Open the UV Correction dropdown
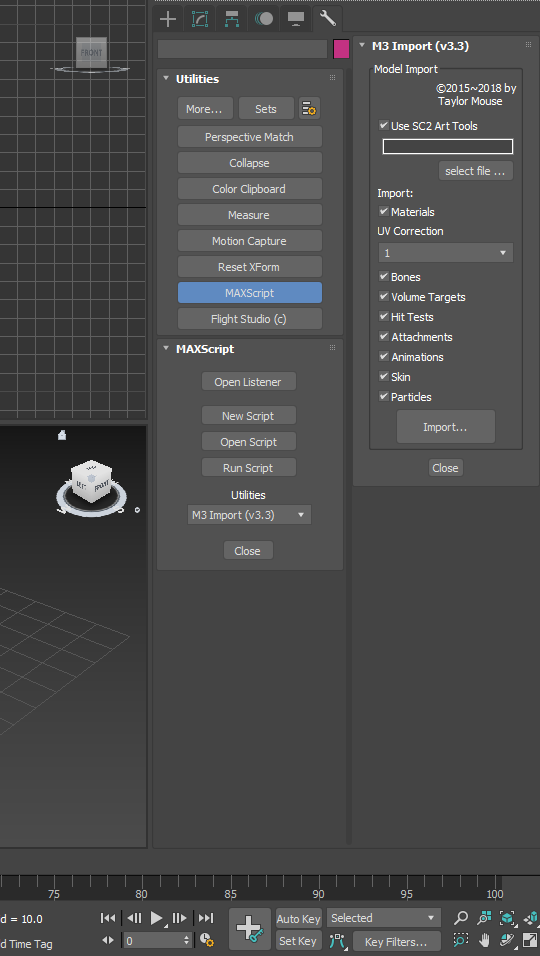The height and width of the screenshot is (956, 540). pyautogui.click(x=446, y=252)
